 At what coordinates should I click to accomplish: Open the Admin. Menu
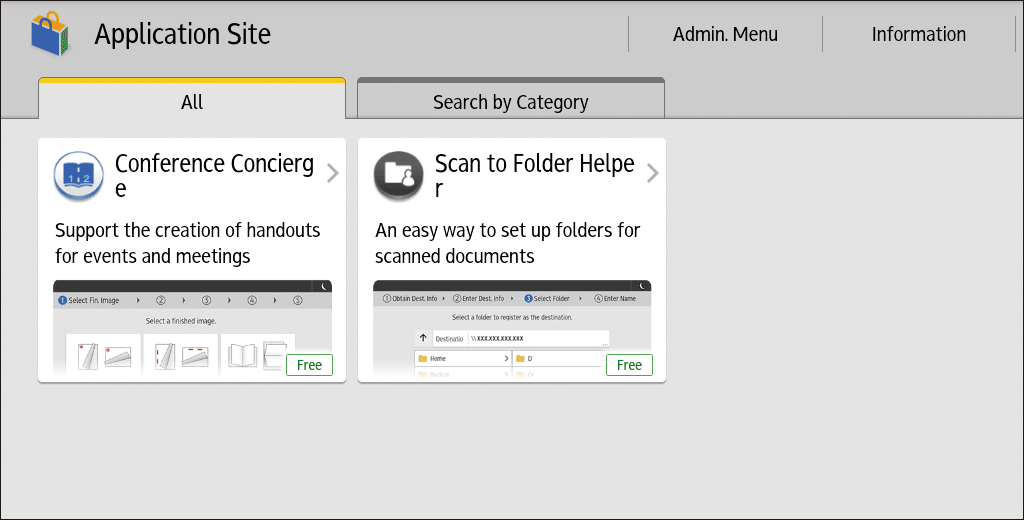(725, 34)
